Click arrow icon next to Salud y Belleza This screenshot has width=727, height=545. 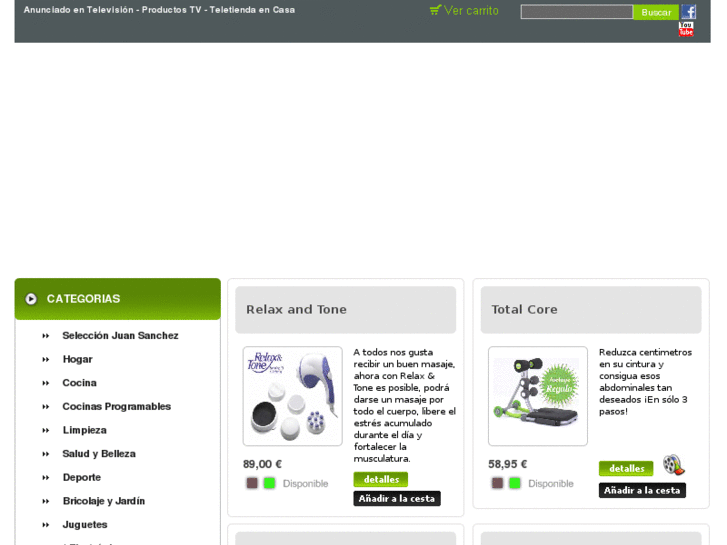click(x=45, y=454)
